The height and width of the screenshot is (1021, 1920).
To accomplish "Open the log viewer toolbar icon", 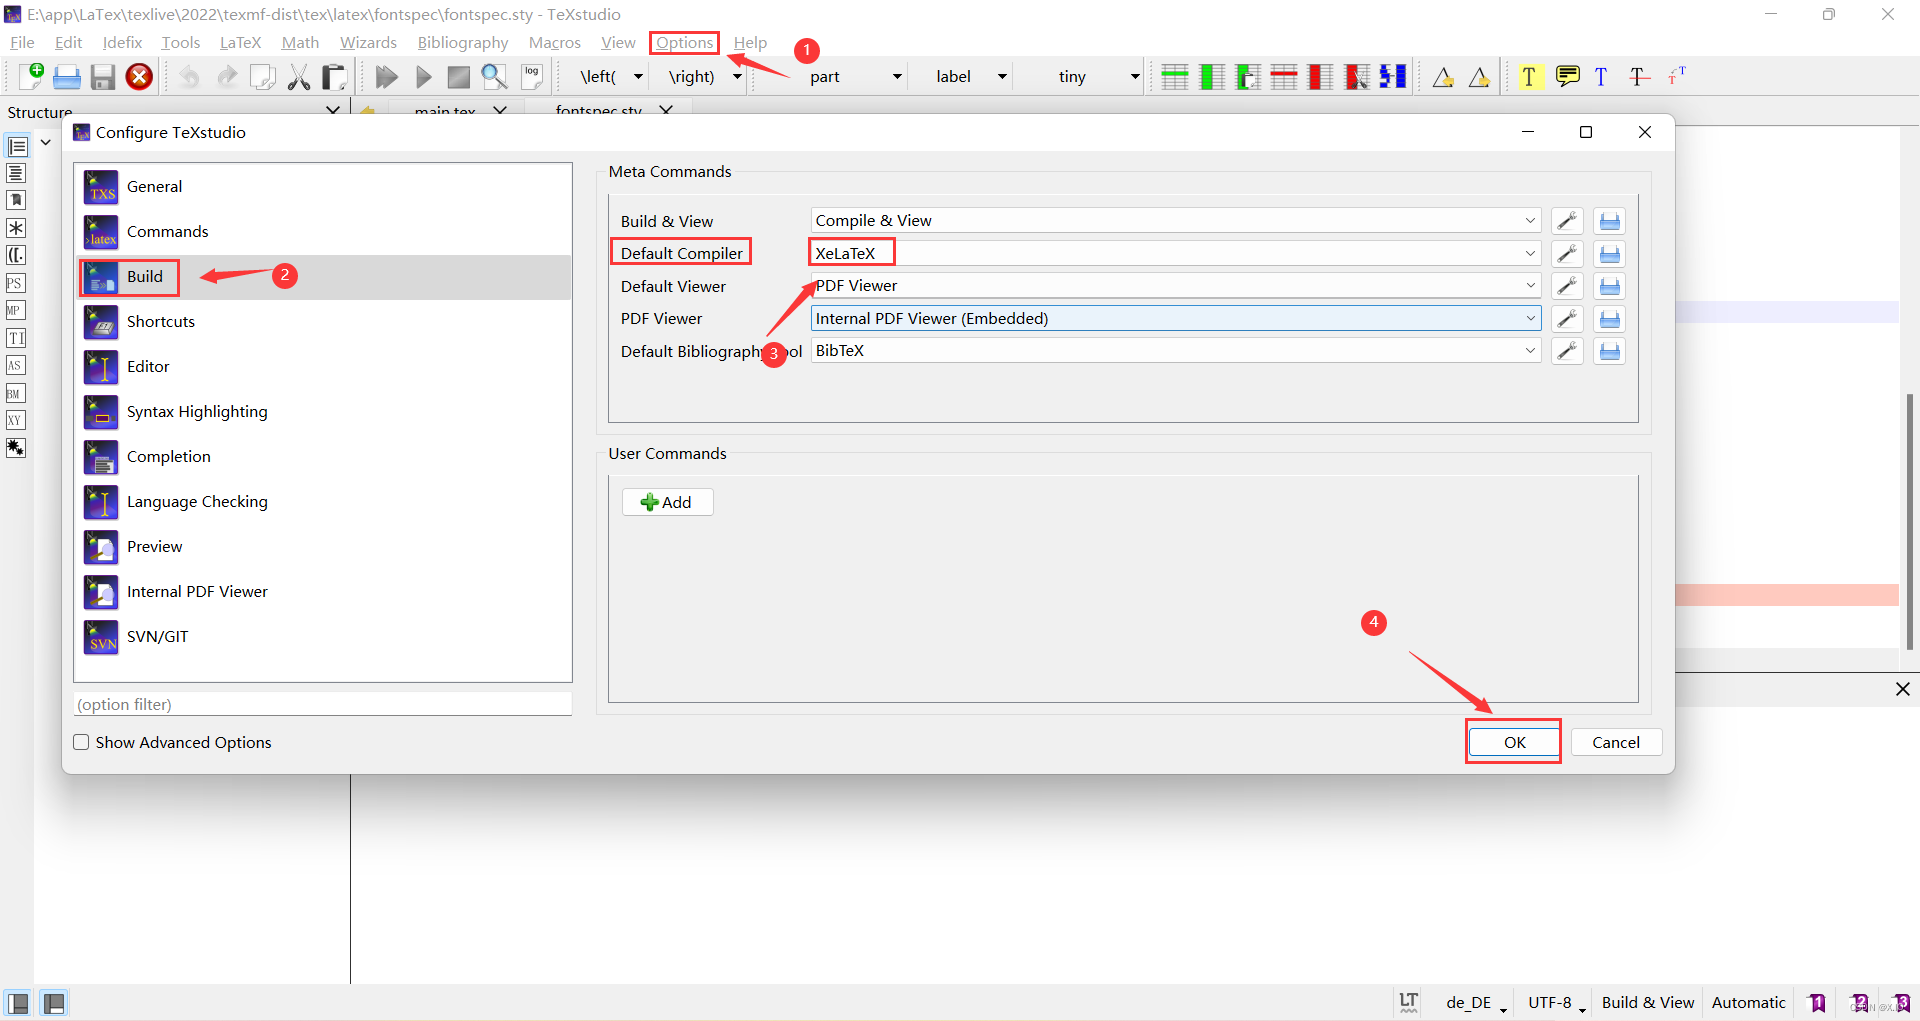I will pos(531,76).
